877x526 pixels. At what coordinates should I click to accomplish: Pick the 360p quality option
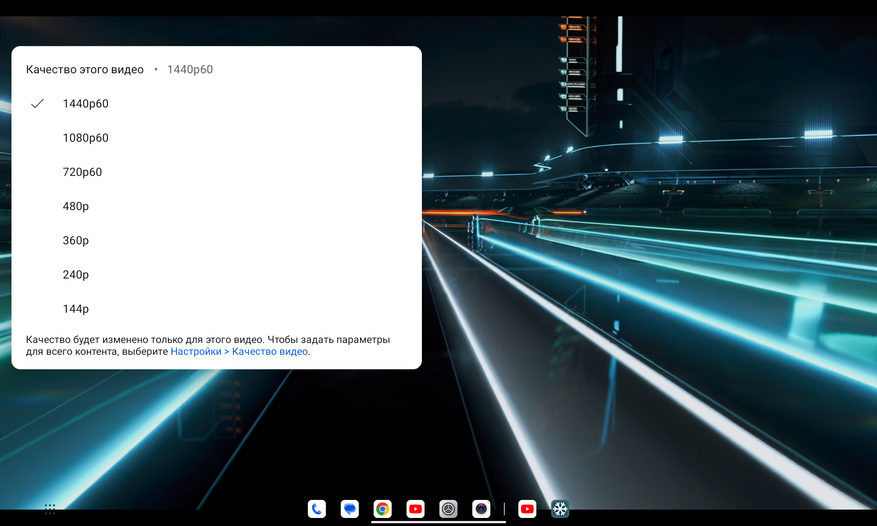tap(76, 240)
